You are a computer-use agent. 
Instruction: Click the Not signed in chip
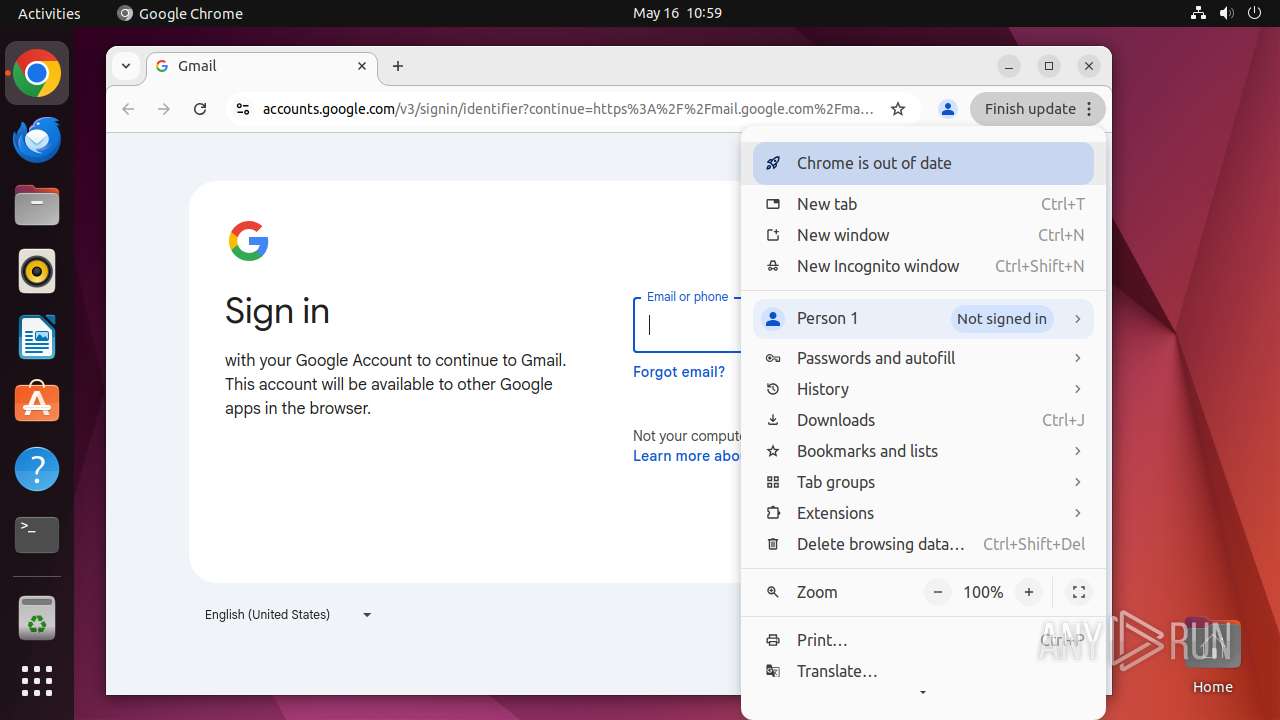point(1001,319)
